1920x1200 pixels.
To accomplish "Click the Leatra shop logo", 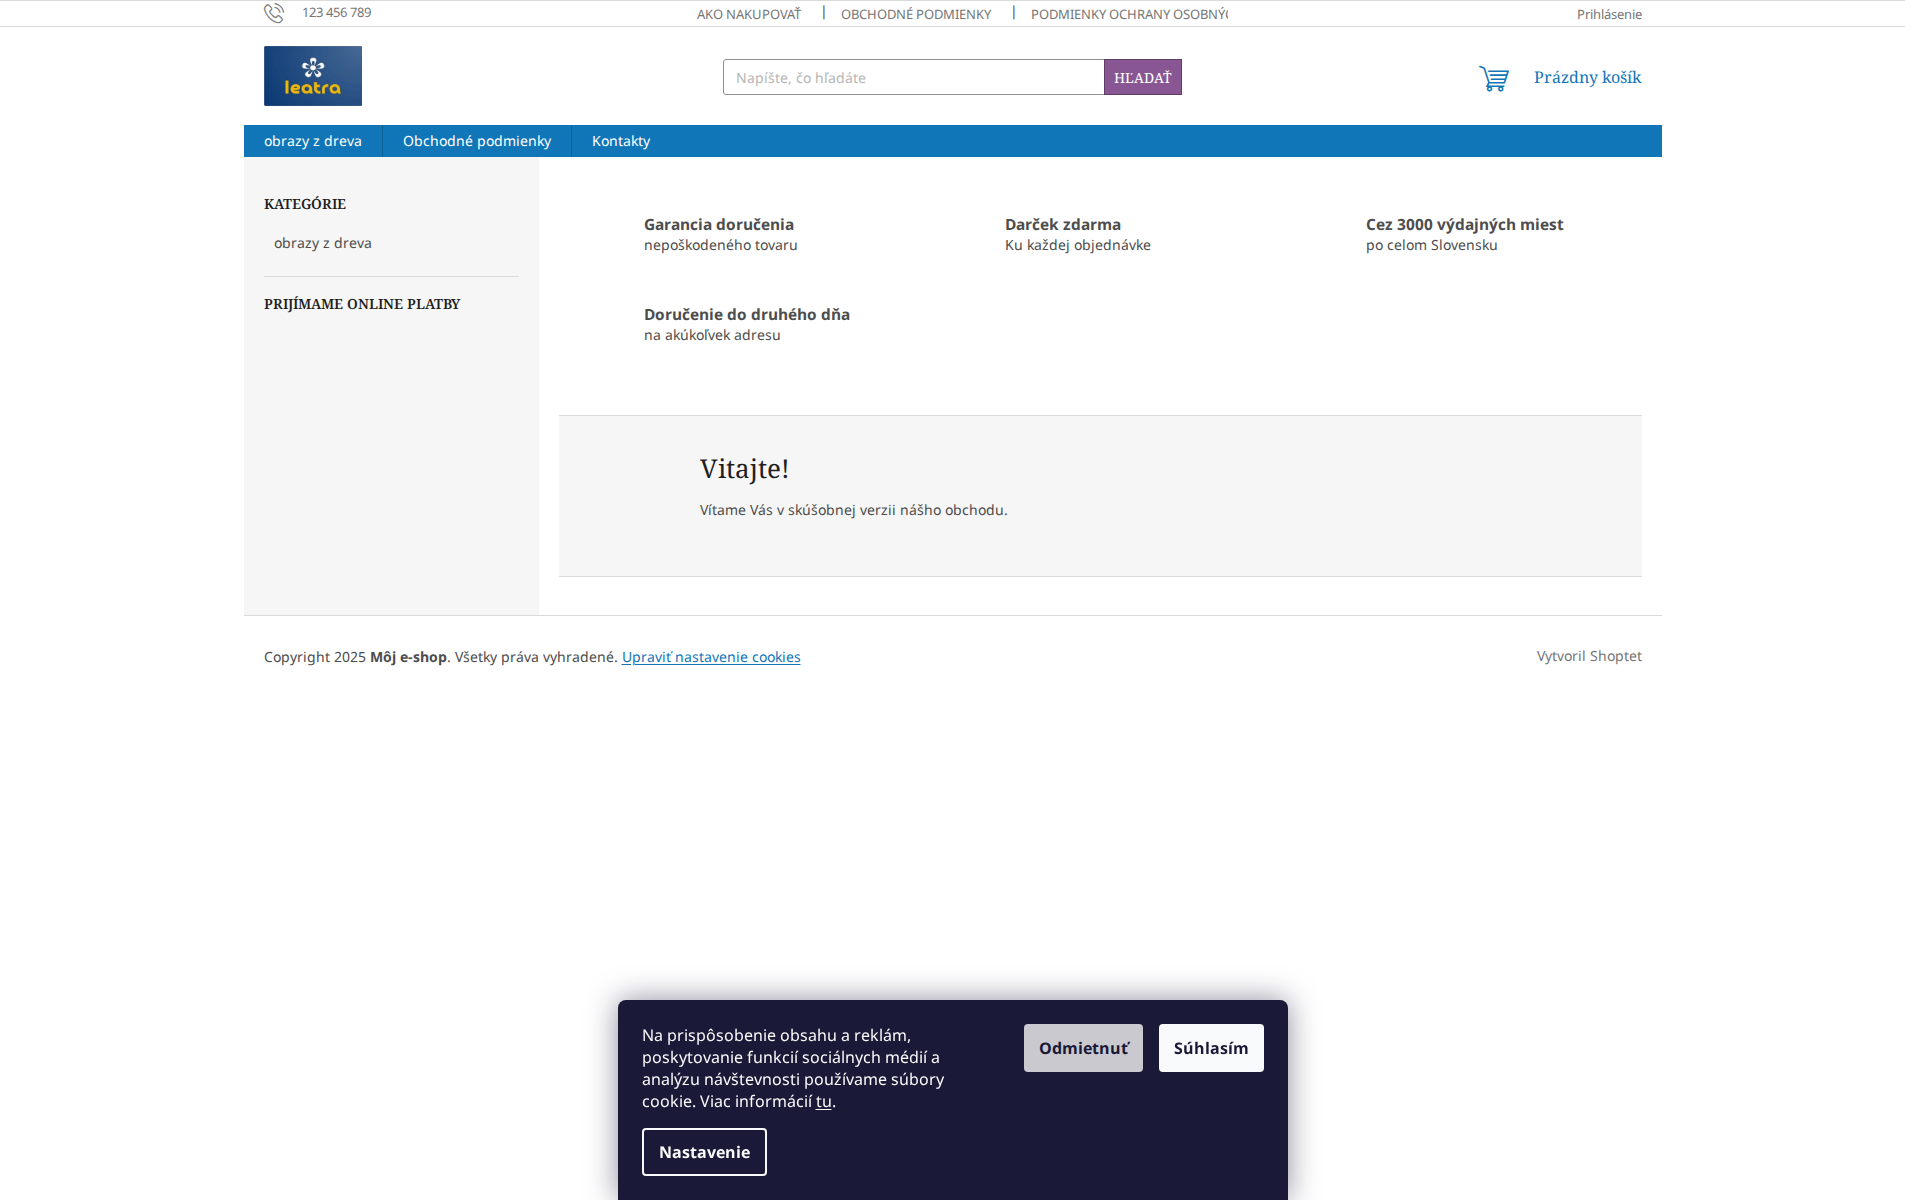I will (x=312, y=76).
